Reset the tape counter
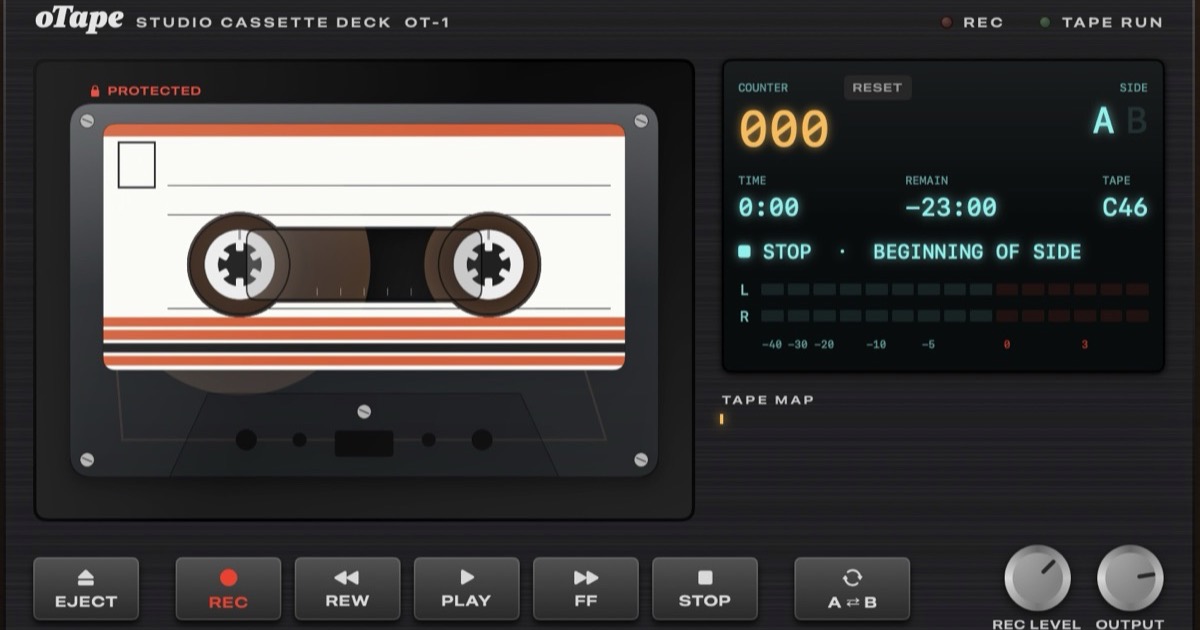Viewport: 1200px width, 630px height. click(877, 88)
